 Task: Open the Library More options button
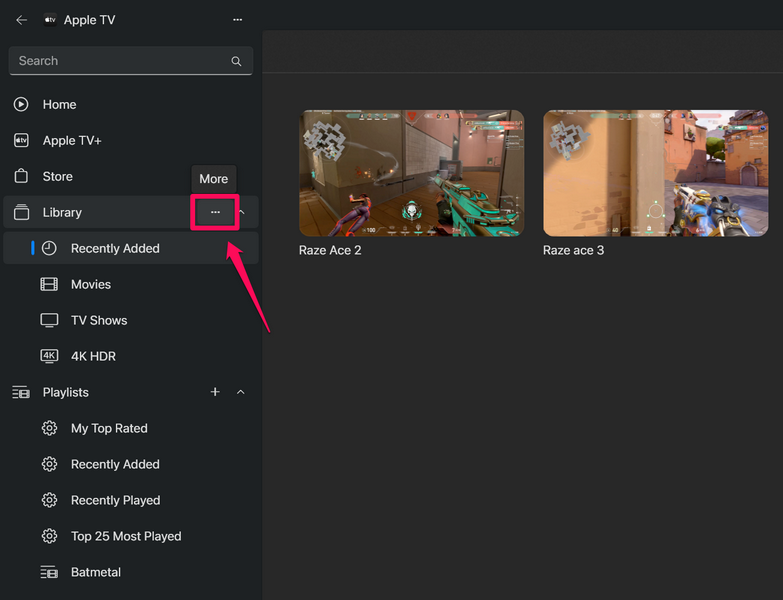[x=215, y=212]
